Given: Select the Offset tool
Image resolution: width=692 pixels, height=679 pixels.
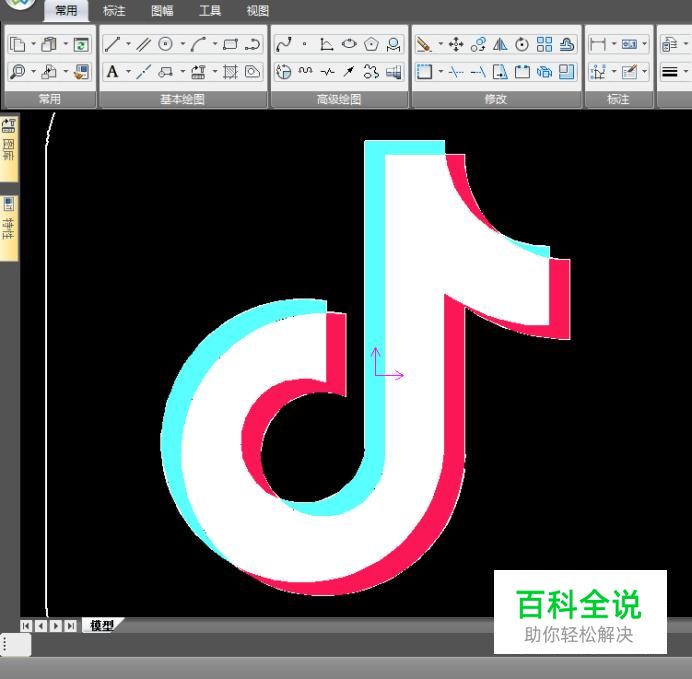Looking at the screenshot, I should (567, 44).
